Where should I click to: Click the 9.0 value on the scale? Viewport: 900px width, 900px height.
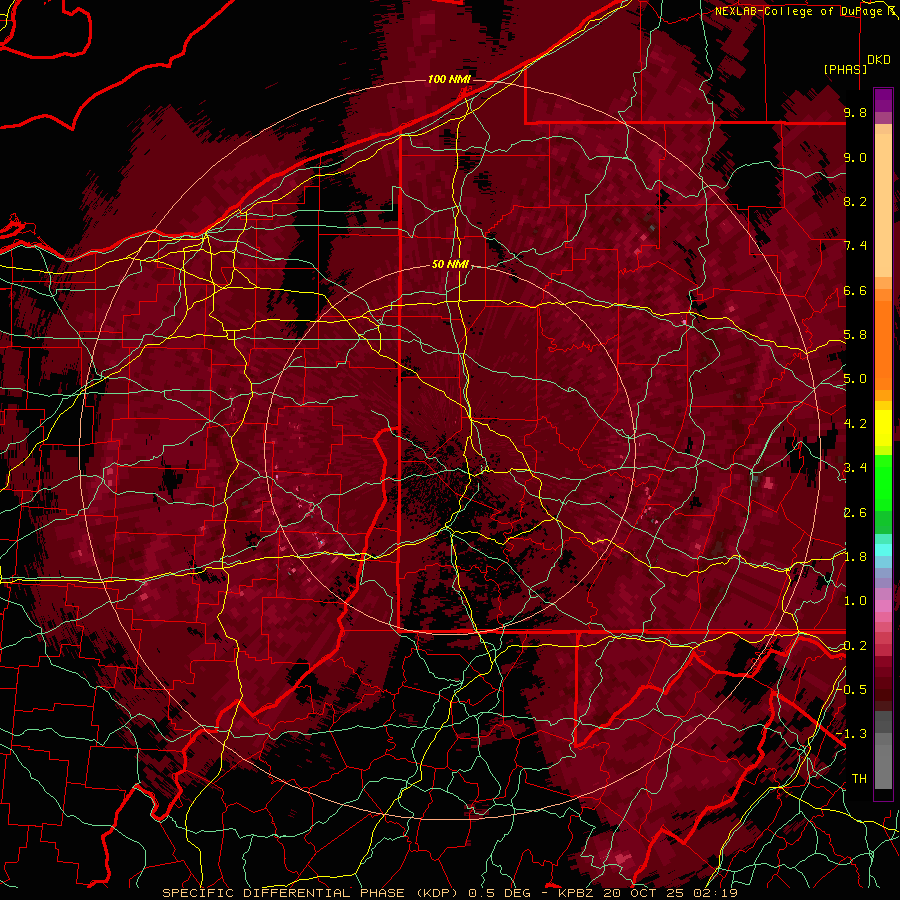pyautogui.click(x=855, y=157)
